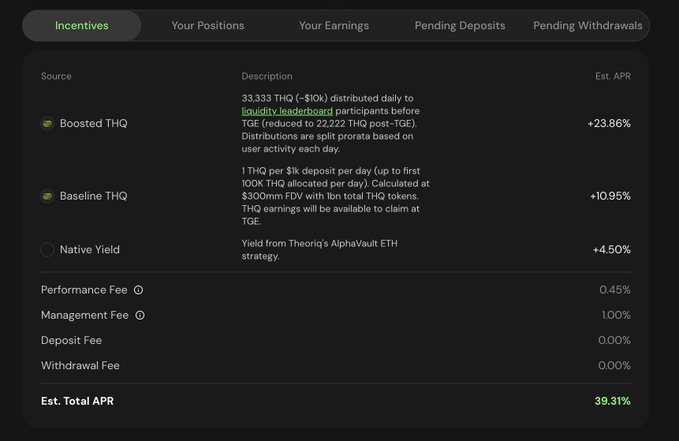This screenshot has height=441, width=679.
Task: Click the Boosted THQ token icon
Action: coord(47,123)
